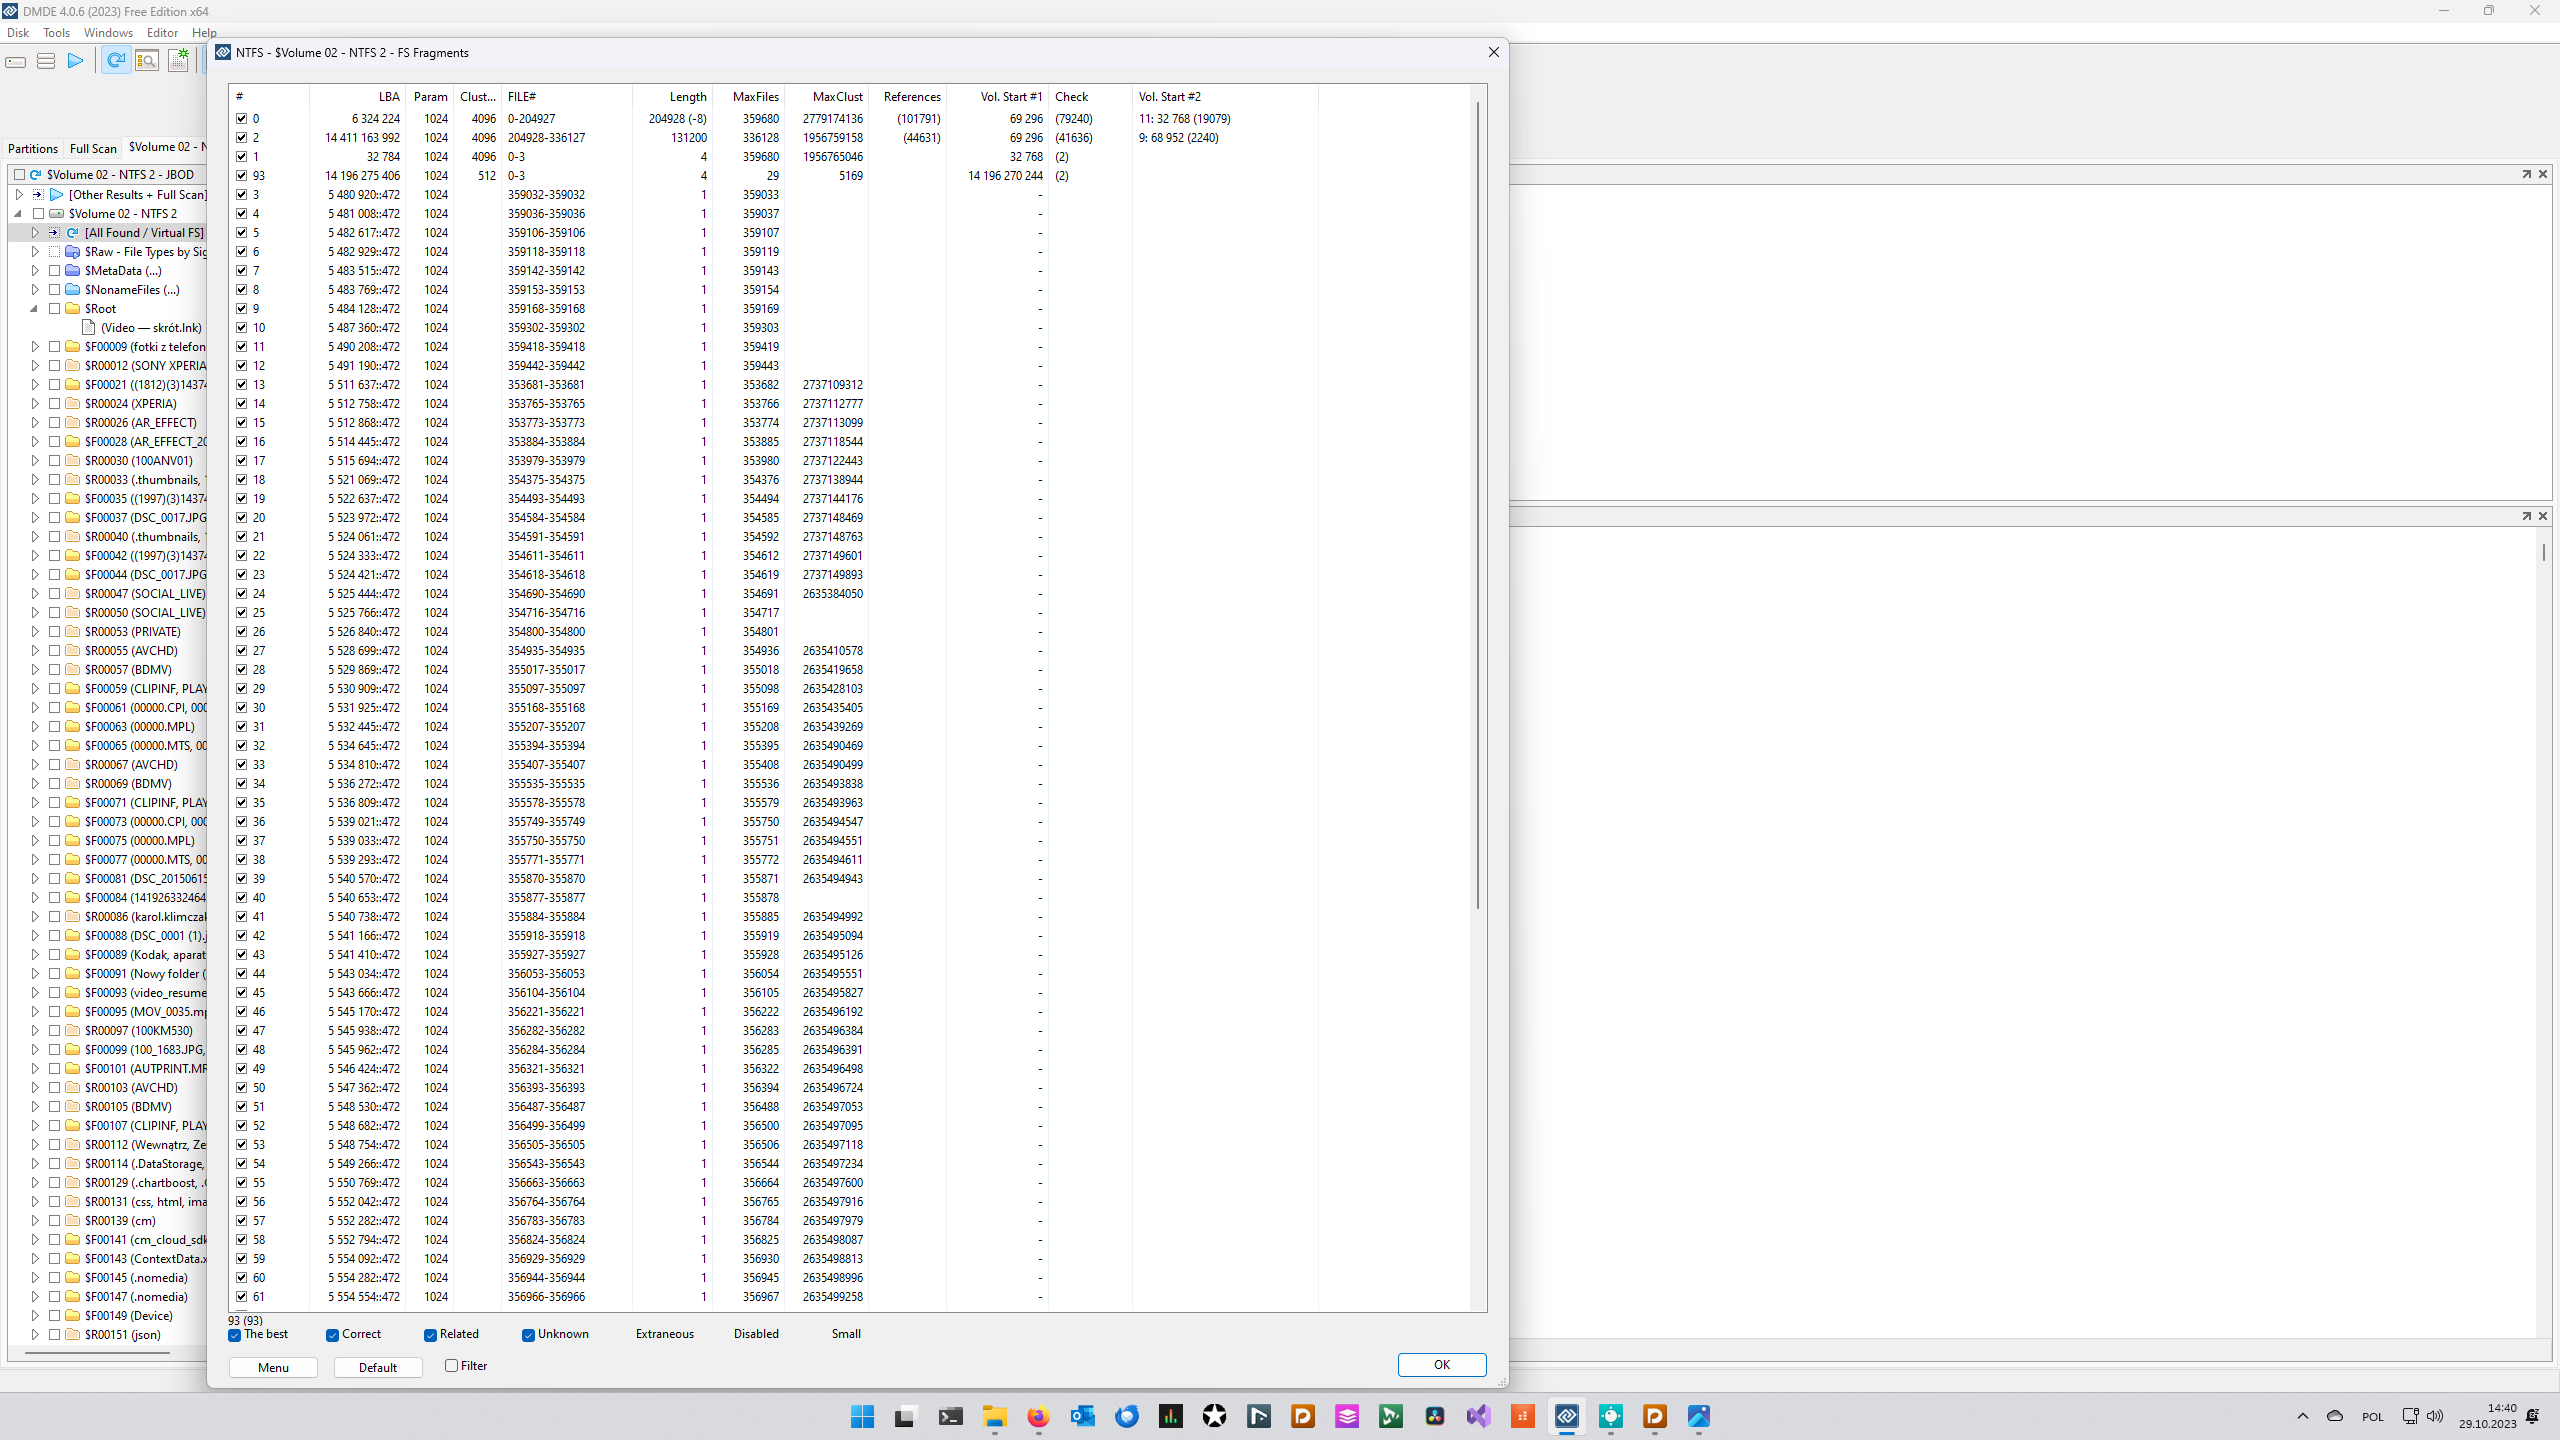Click the search-in-list magnifier toolbar icon
2560x1440 pixels.
tap(147, 61)
